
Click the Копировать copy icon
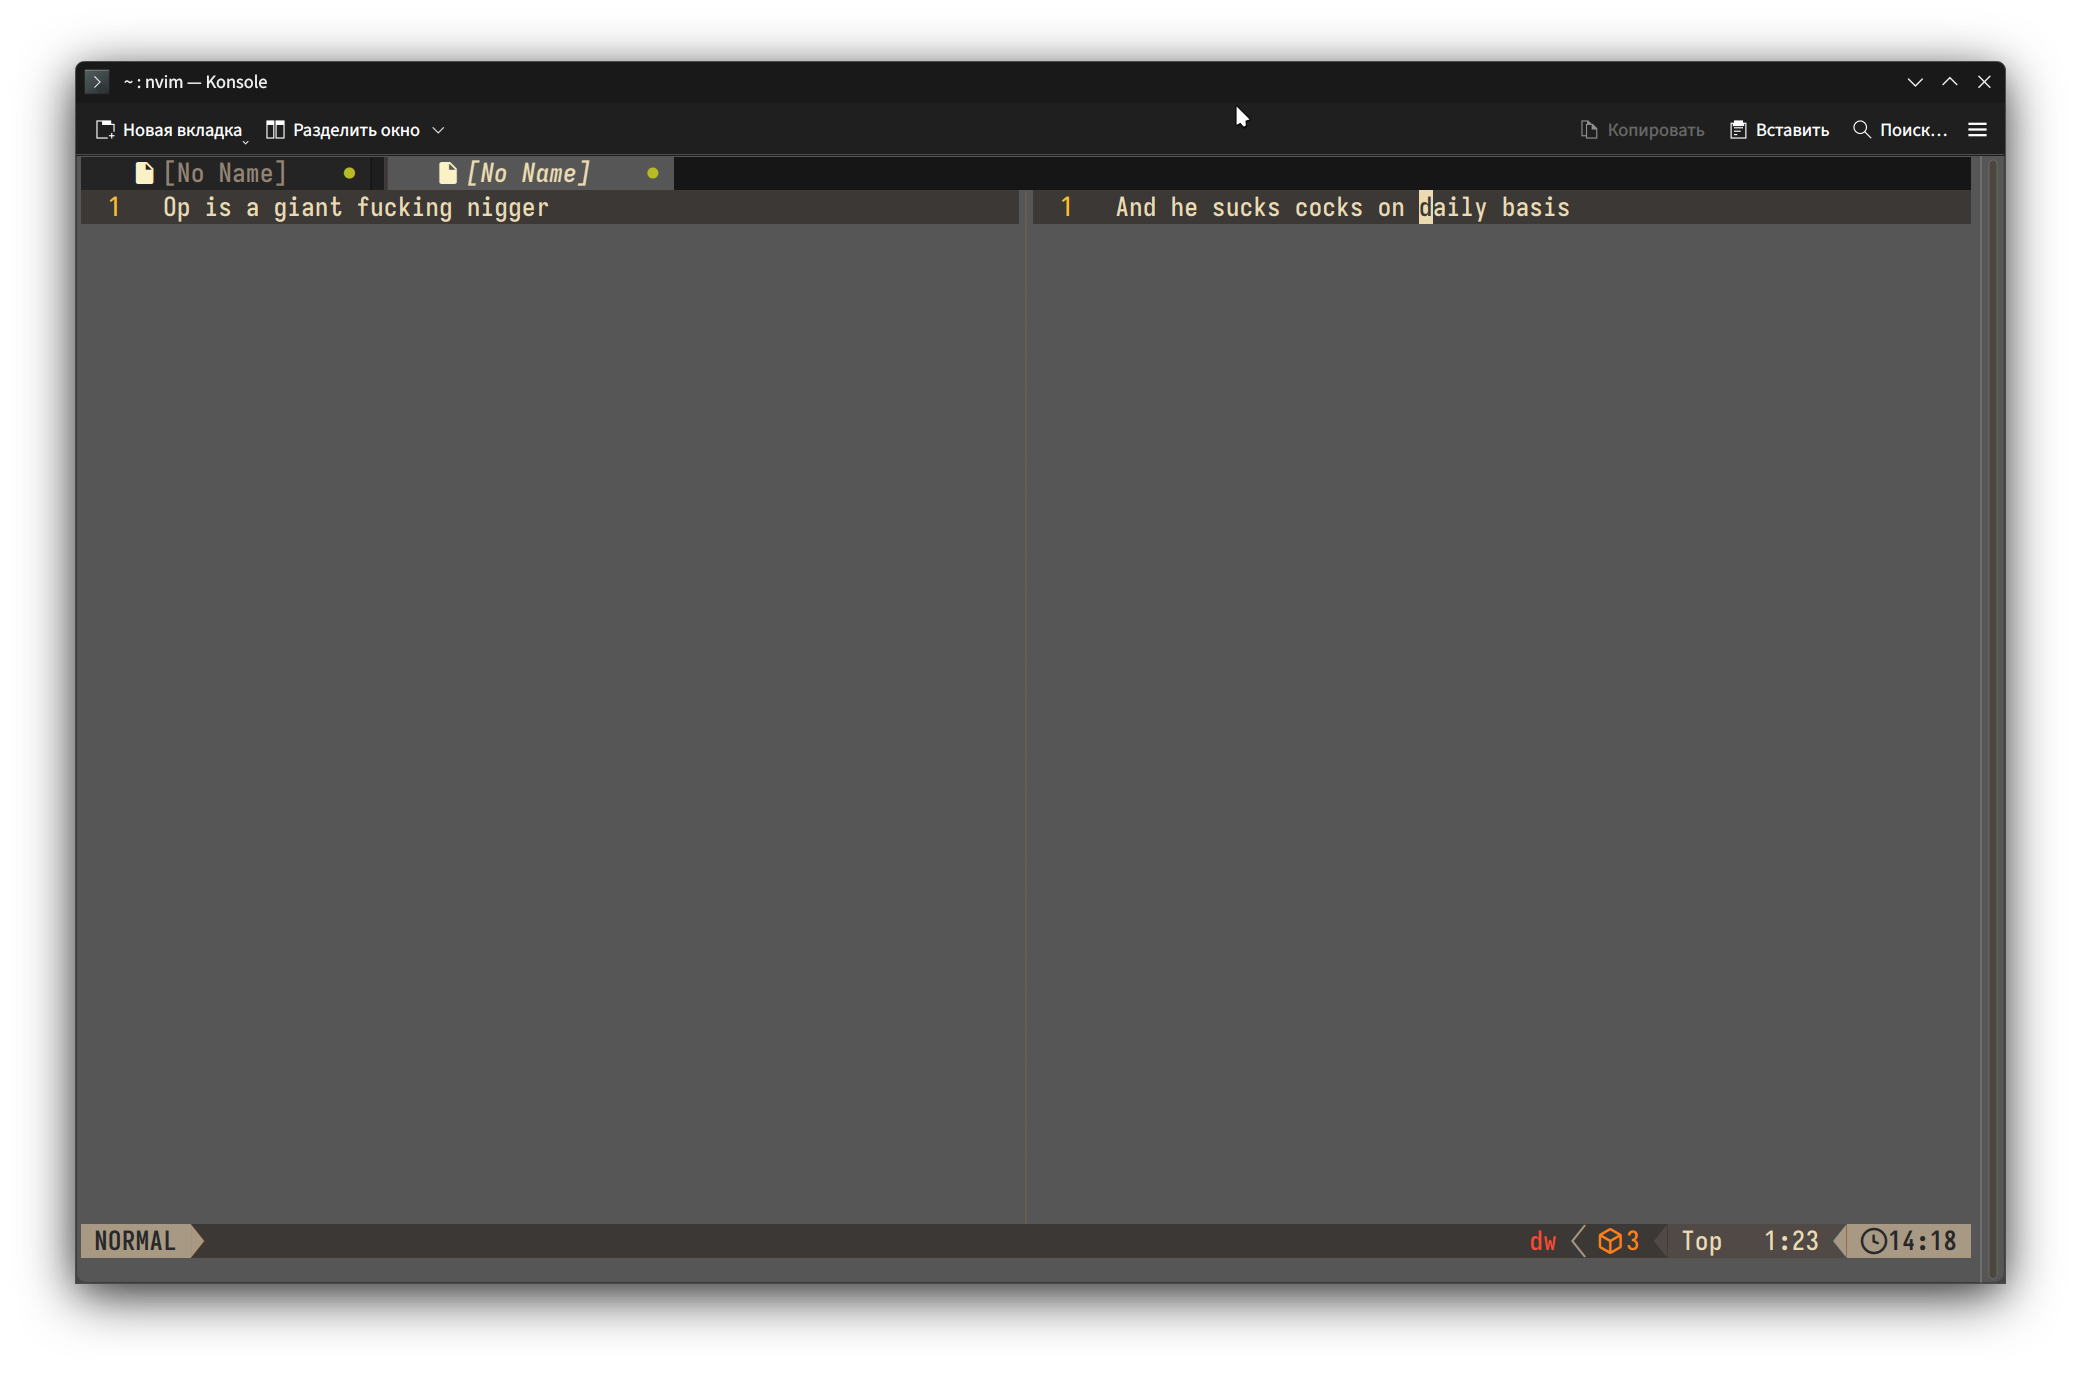click(x=1589, y=130)
